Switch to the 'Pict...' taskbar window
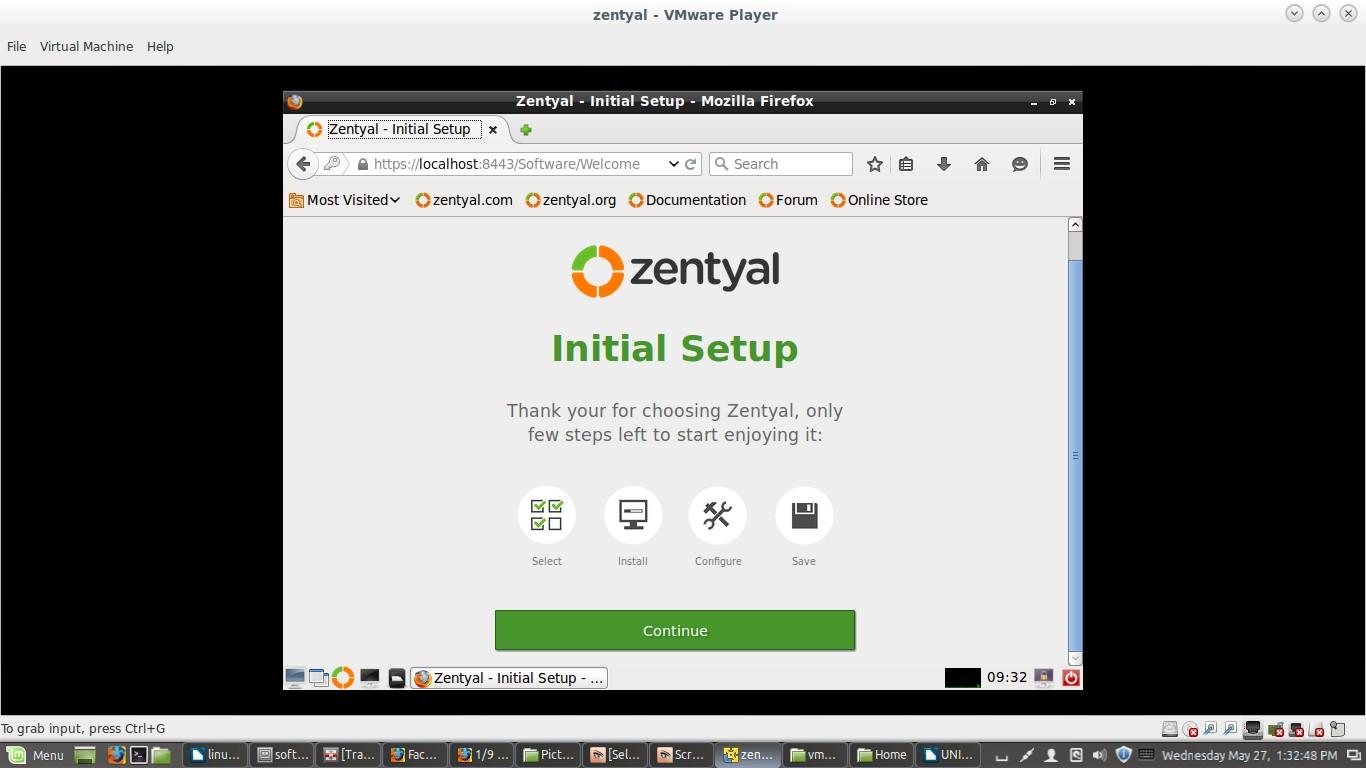 [x=549, y=755]
